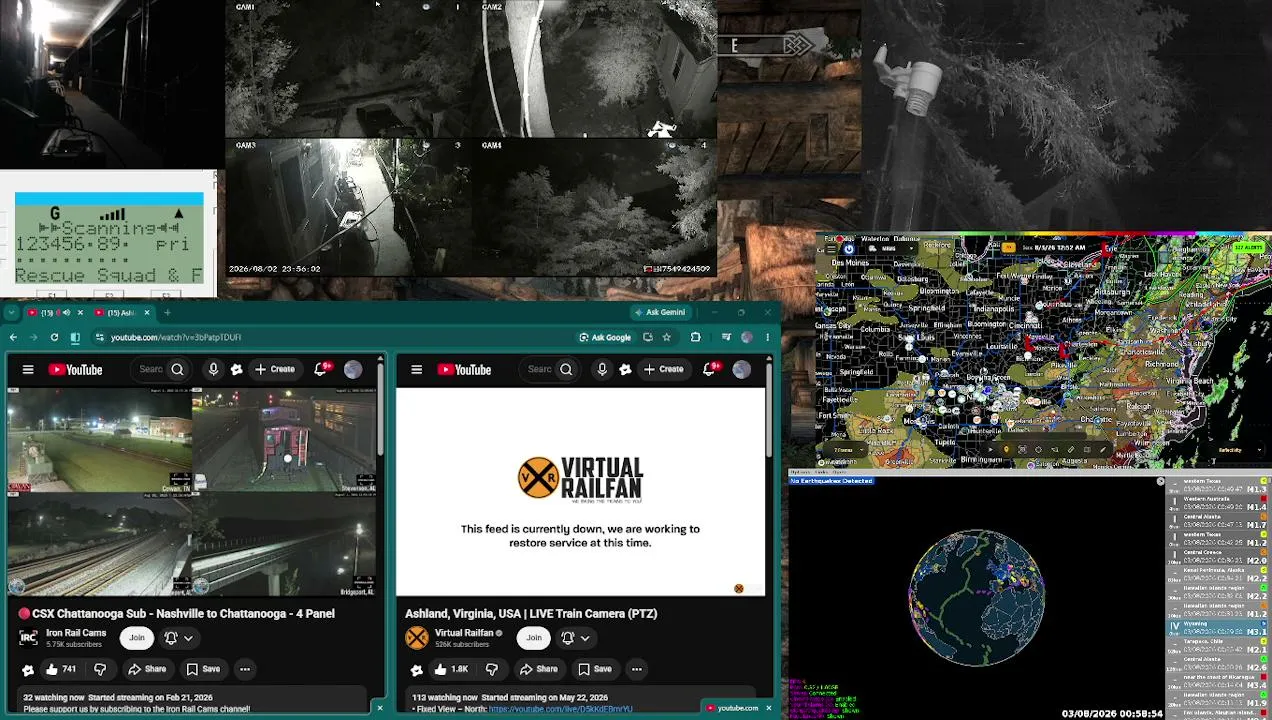Screen dimensions: 1272x720
Task: Save the CSX Chattanooga Sub video
Action: pyautogui.click(x=203, y=669)
